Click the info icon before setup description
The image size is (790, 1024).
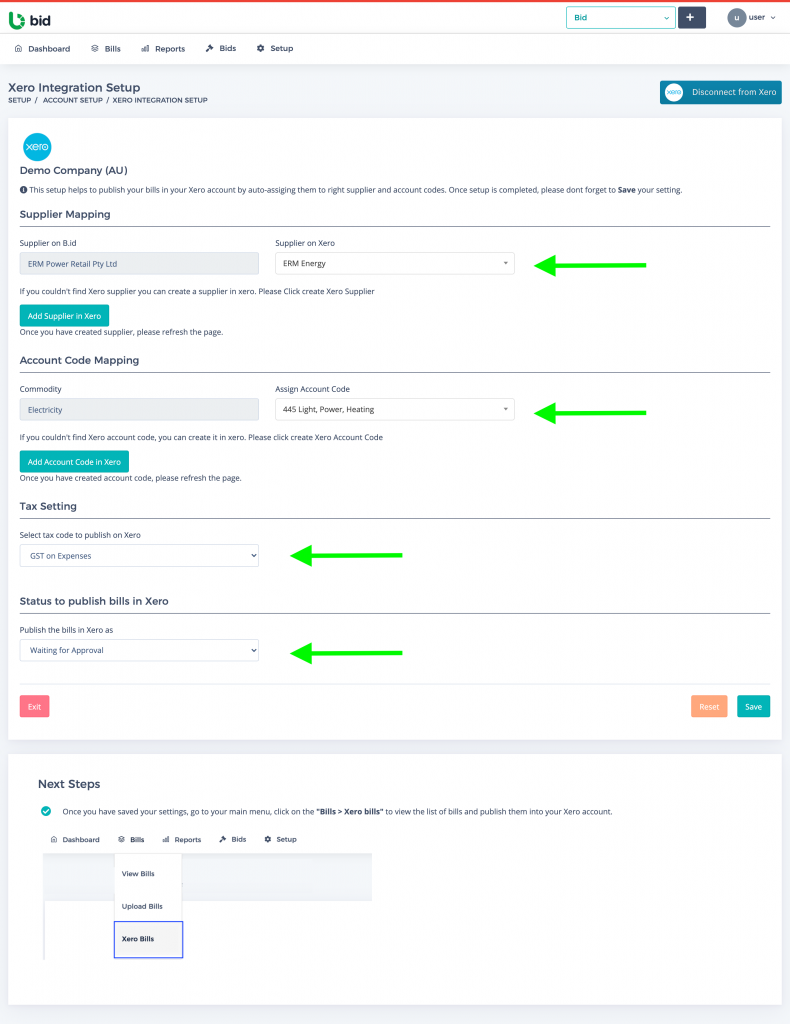pos(24,190)
